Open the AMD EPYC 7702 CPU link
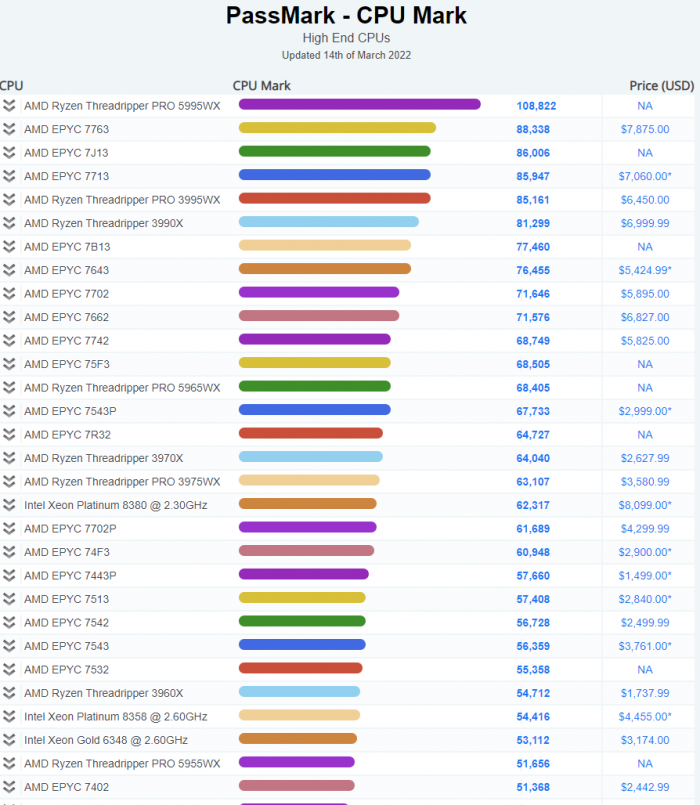 pyautogui.click(x=66, y=293)
